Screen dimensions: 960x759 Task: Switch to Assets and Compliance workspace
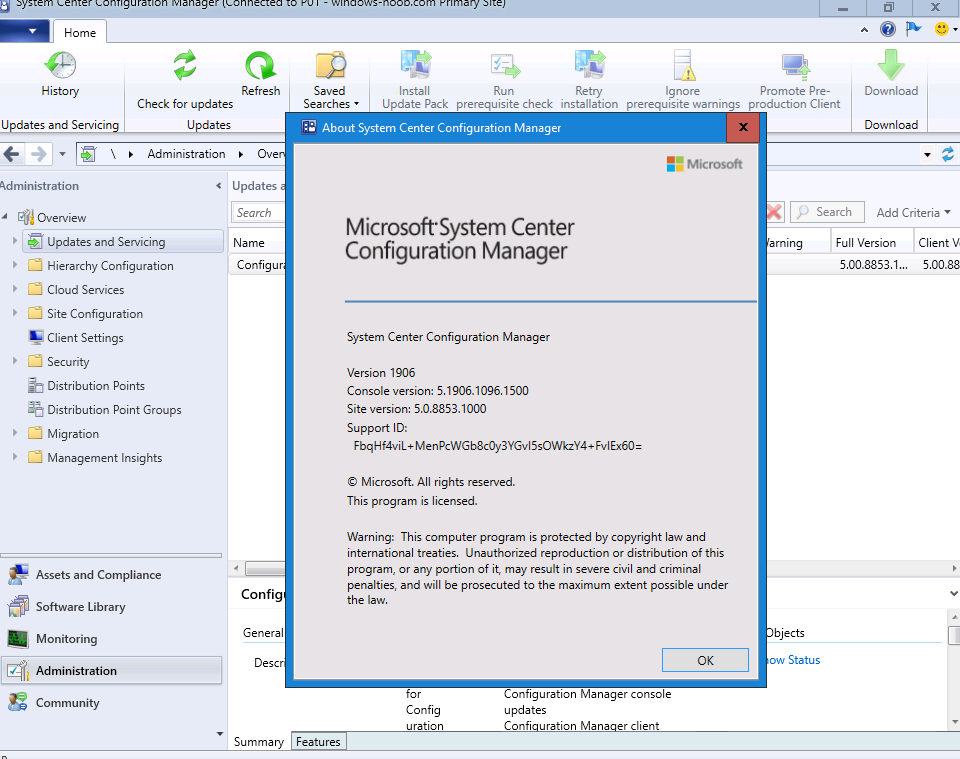click(111, 575)
